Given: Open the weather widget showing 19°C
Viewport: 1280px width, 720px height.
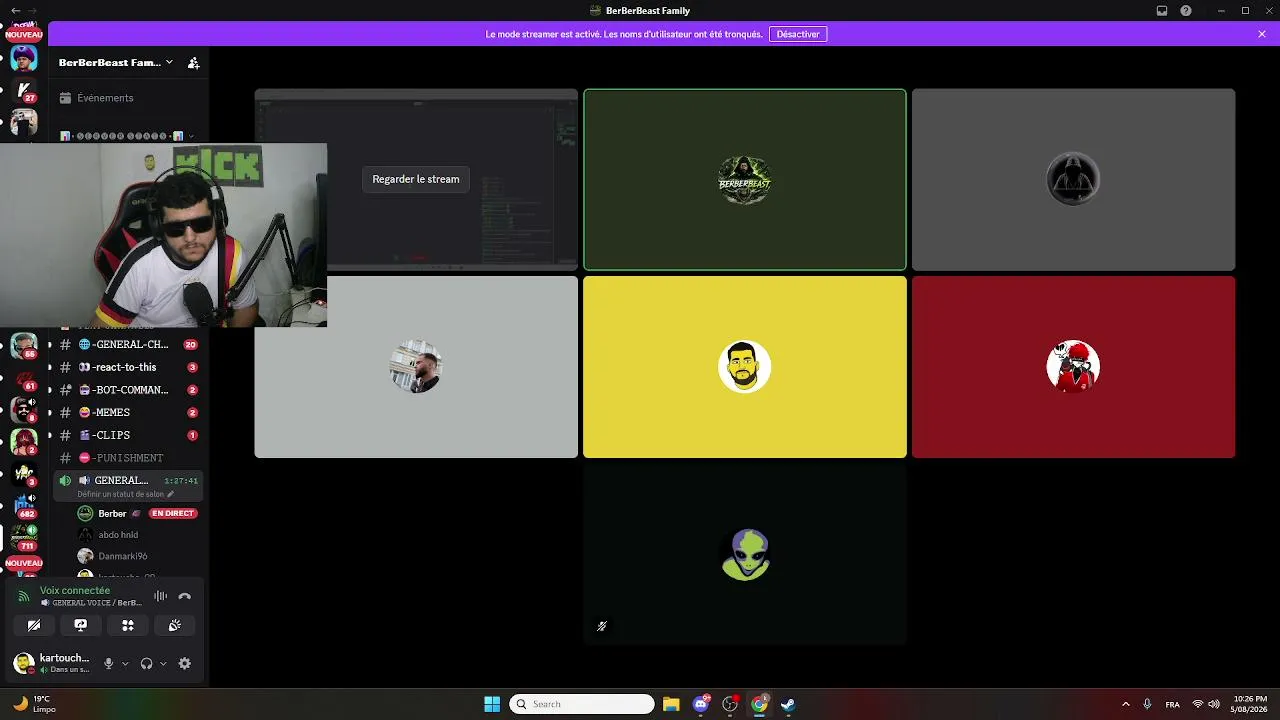Looking at the screenshot, I should [32, 704].
